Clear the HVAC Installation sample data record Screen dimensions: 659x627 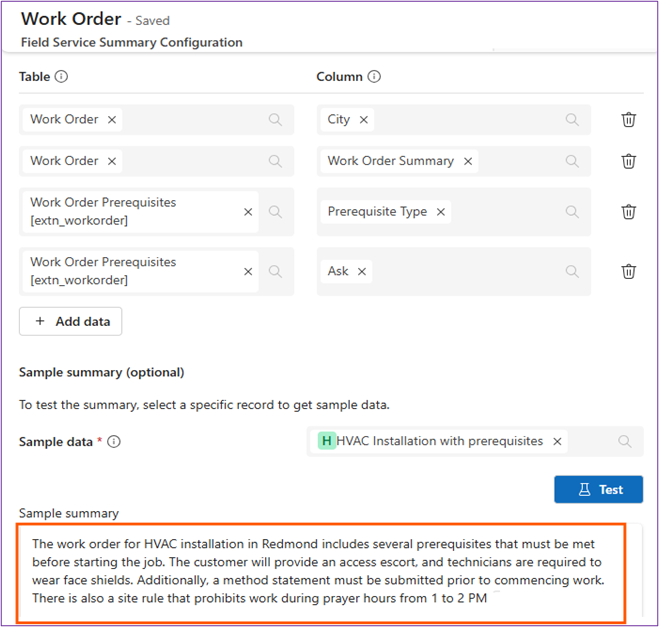point(557,442)
